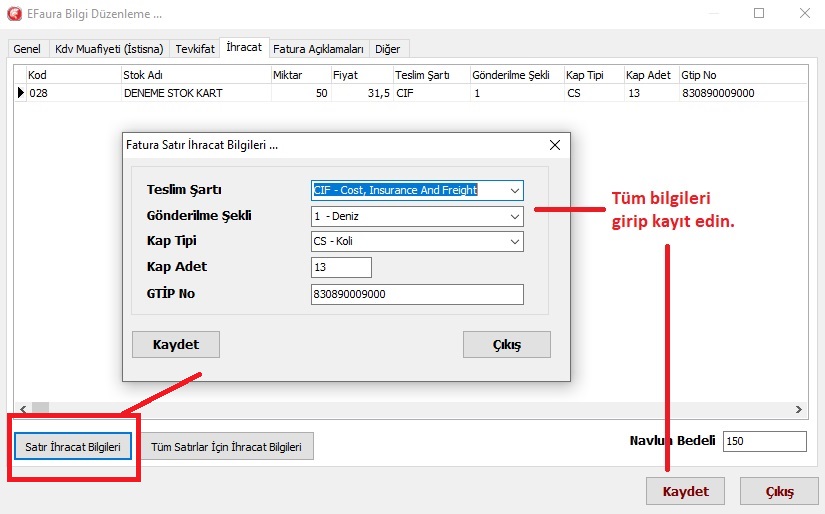Select the Tevkifat tab

194,49
